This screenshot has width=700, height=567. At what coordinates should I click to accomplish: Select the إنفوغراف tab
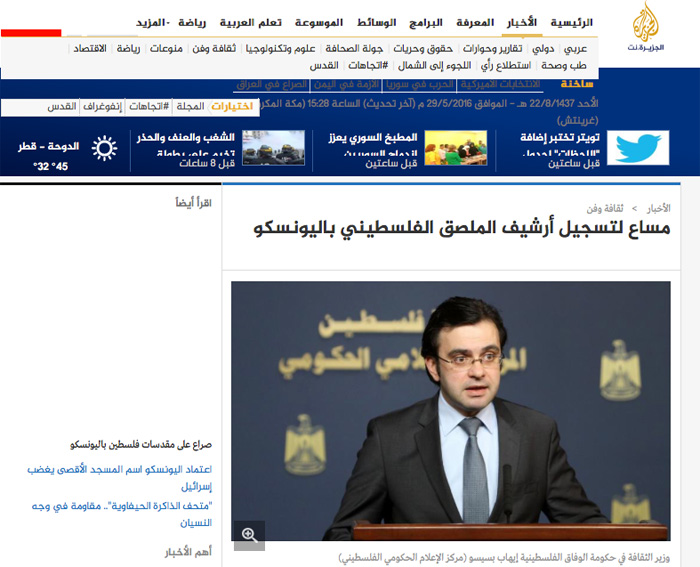[x=102, y=107]
